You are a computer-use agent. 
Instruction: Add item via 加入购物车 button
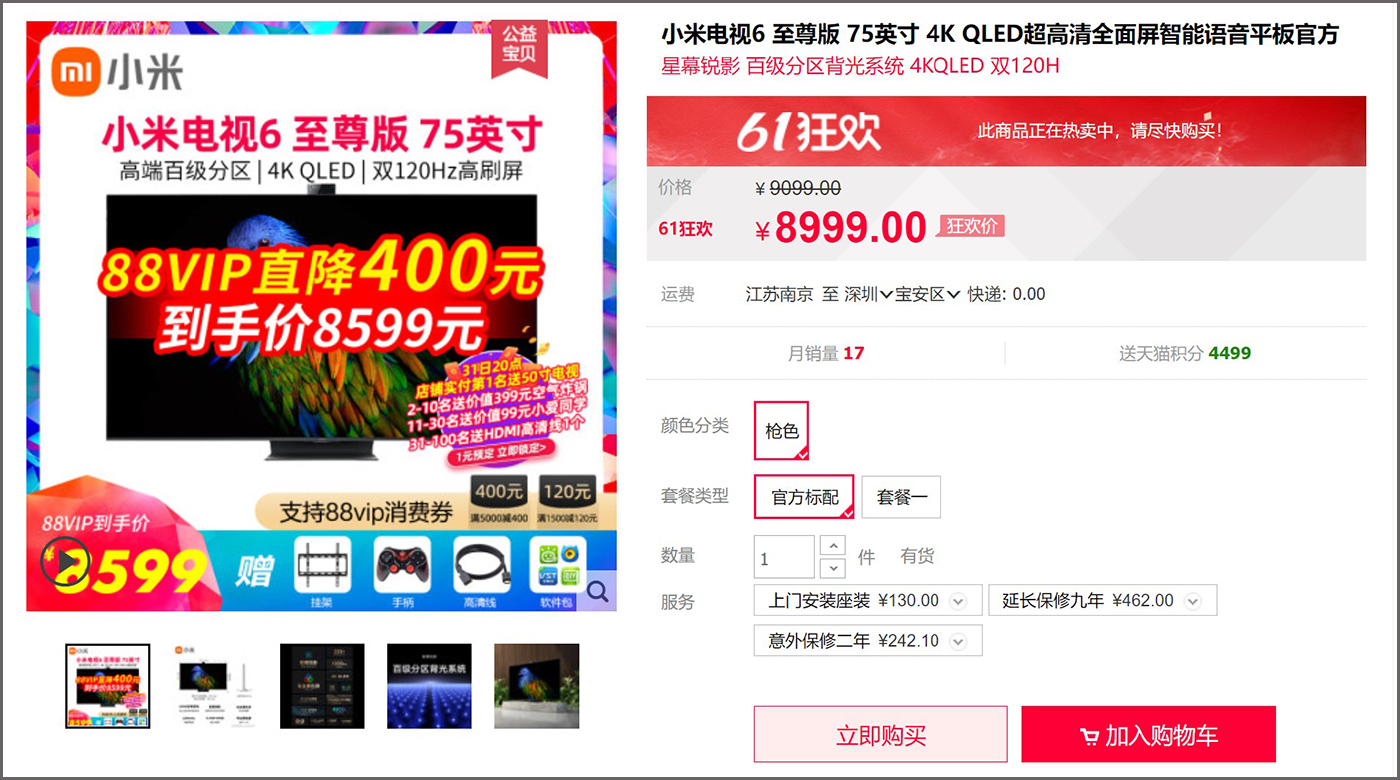pyautogui.click(x=1148, y=735)
